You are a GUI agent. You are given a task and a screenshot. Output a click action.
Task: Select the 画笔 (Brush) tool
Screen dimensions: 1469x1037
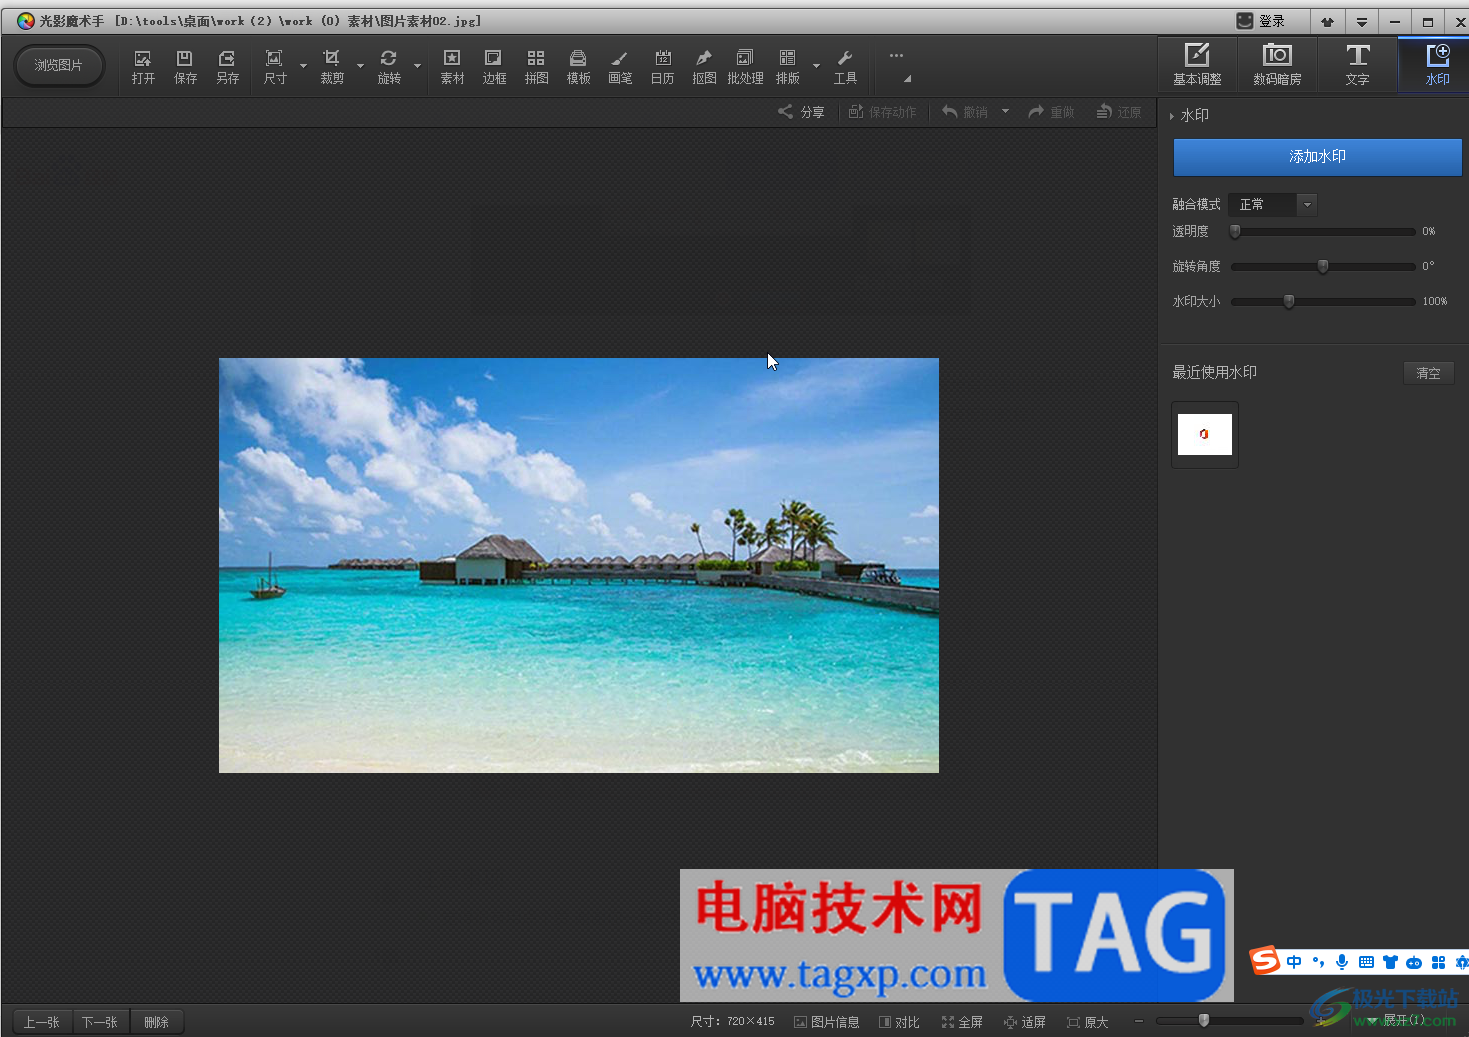620,67
